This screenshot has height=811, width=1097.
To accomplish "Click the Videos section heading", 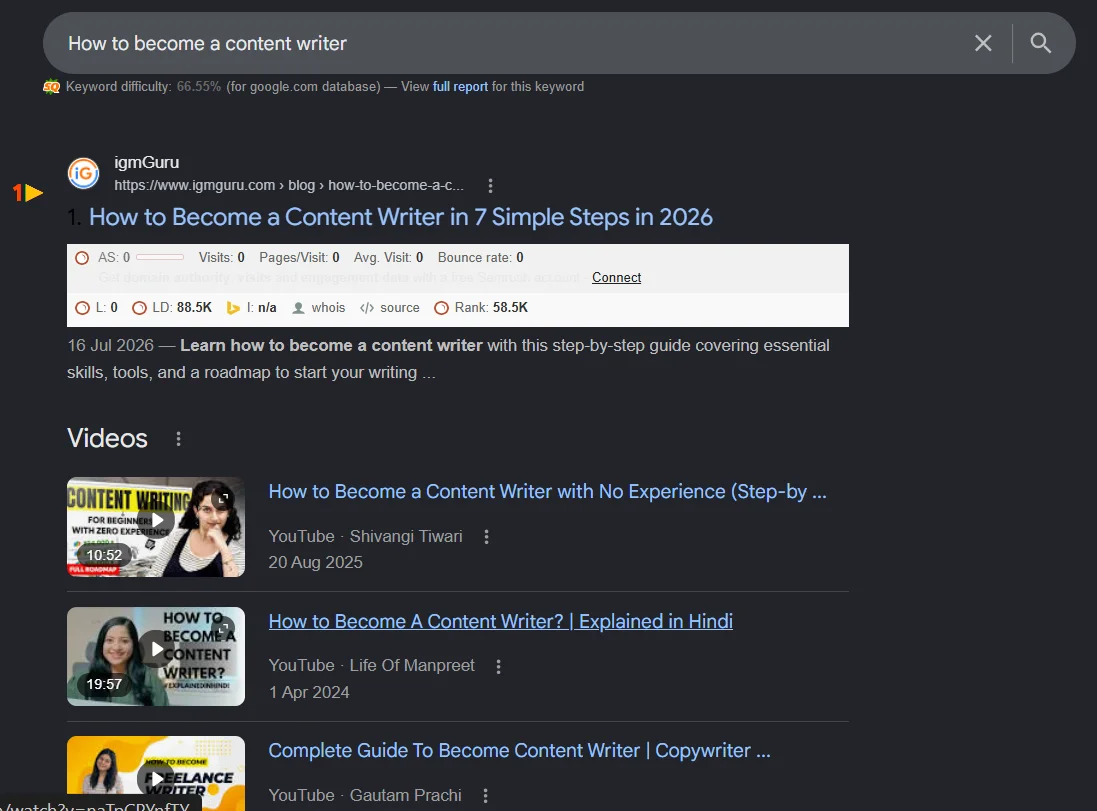I will (x=107, y=439).
